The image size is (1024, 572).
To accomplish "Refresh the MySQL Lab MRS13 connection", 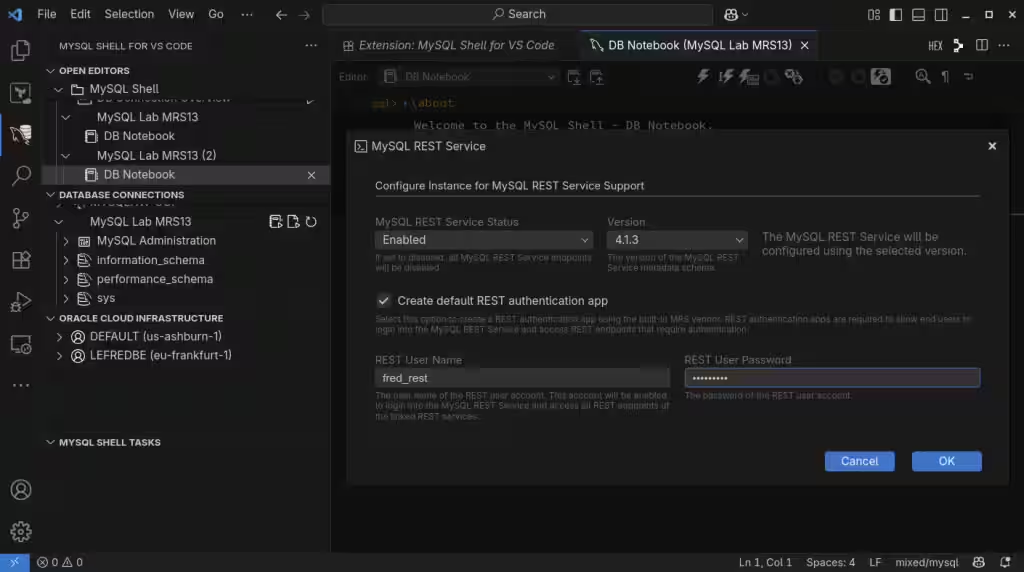I will 311,222.
